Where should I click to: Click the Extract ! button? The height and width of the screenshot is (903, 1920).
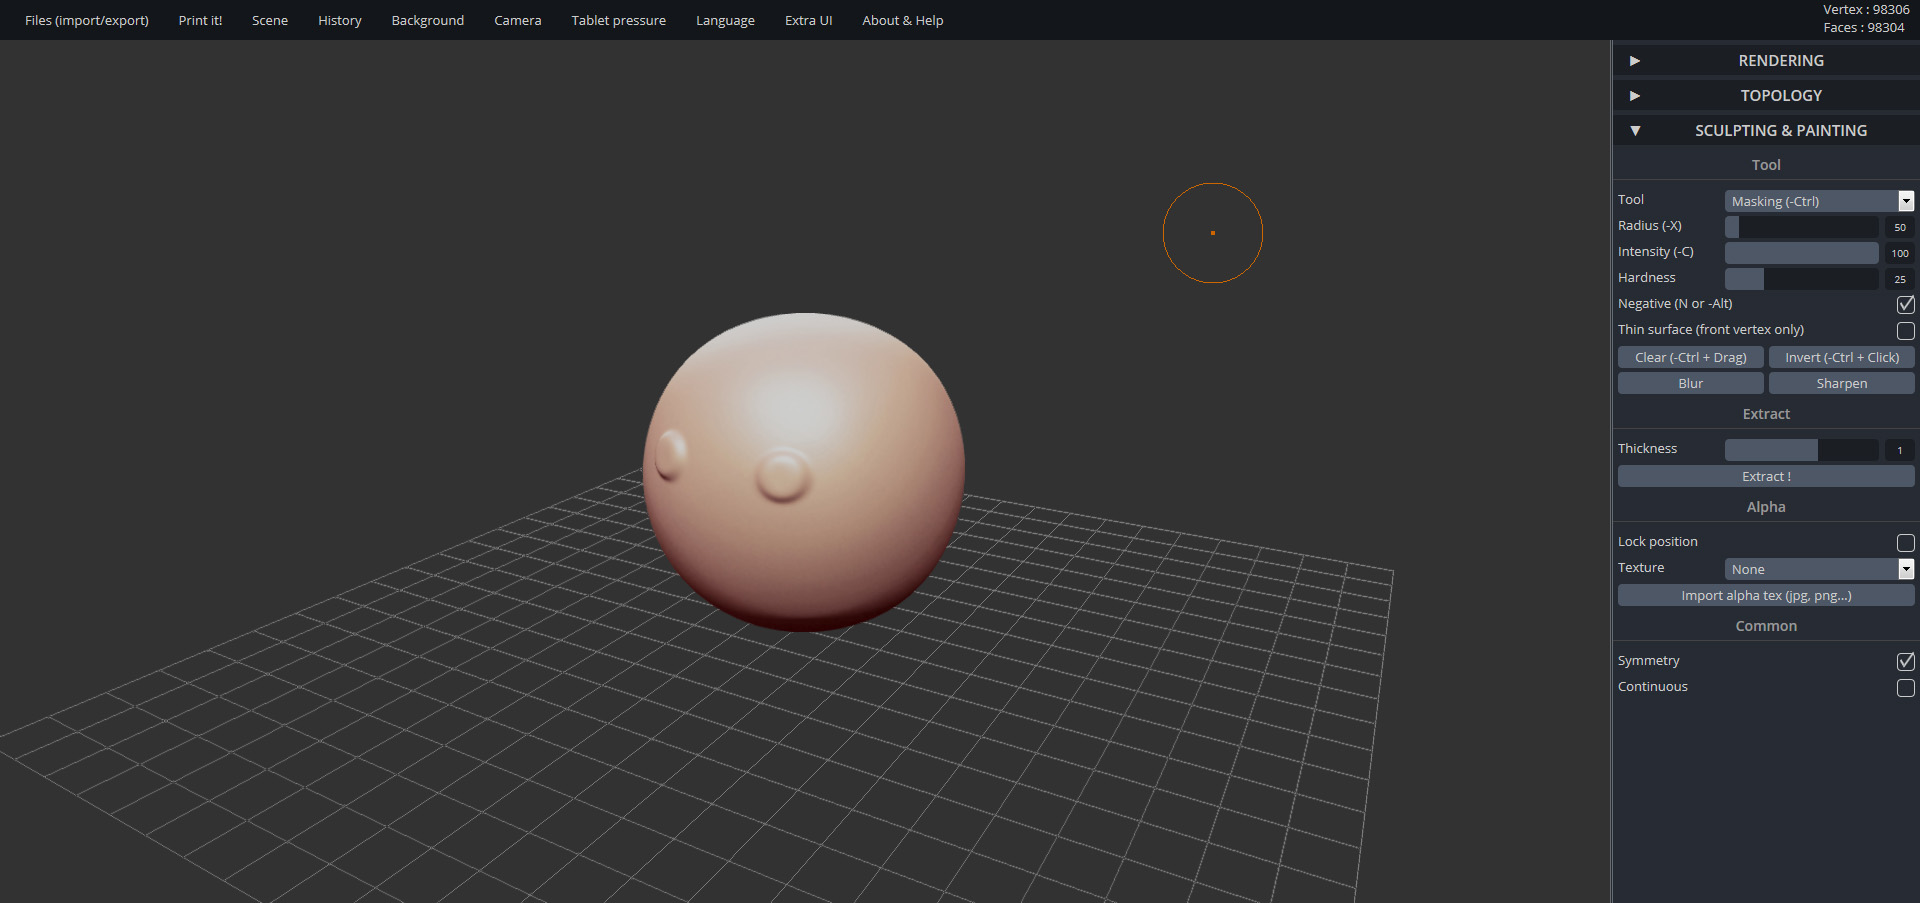point(1765,476)
